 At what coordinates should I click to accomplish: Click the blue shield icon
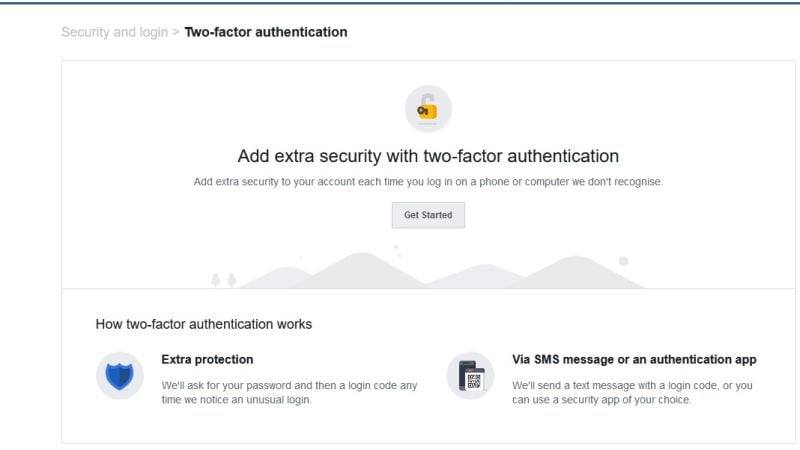(x=120, y=376)
